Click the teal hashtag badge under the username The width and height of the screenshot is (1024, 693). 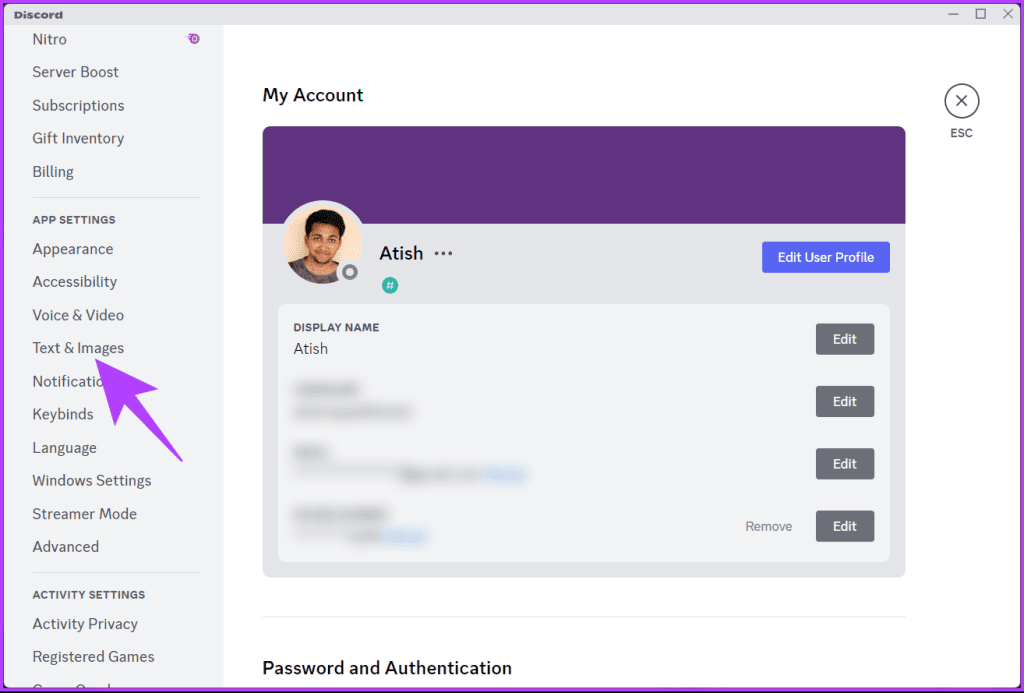click(x=390, y=285)
